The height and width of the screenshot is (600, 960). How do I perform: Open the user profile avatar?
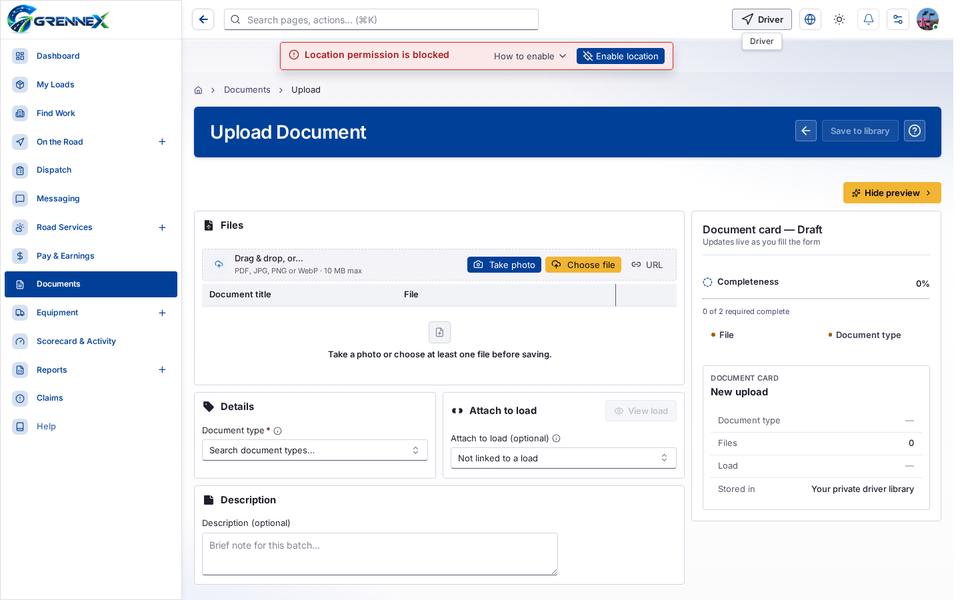pos(928,20)
